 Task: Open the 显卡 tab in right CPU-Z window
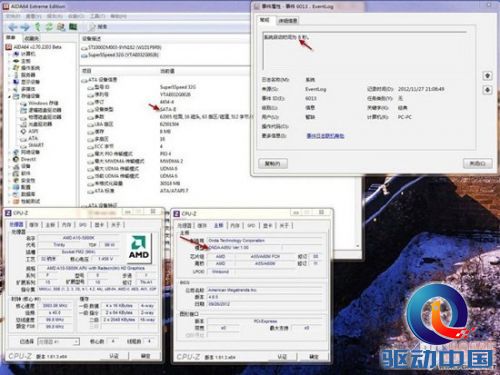coord(267,226)
